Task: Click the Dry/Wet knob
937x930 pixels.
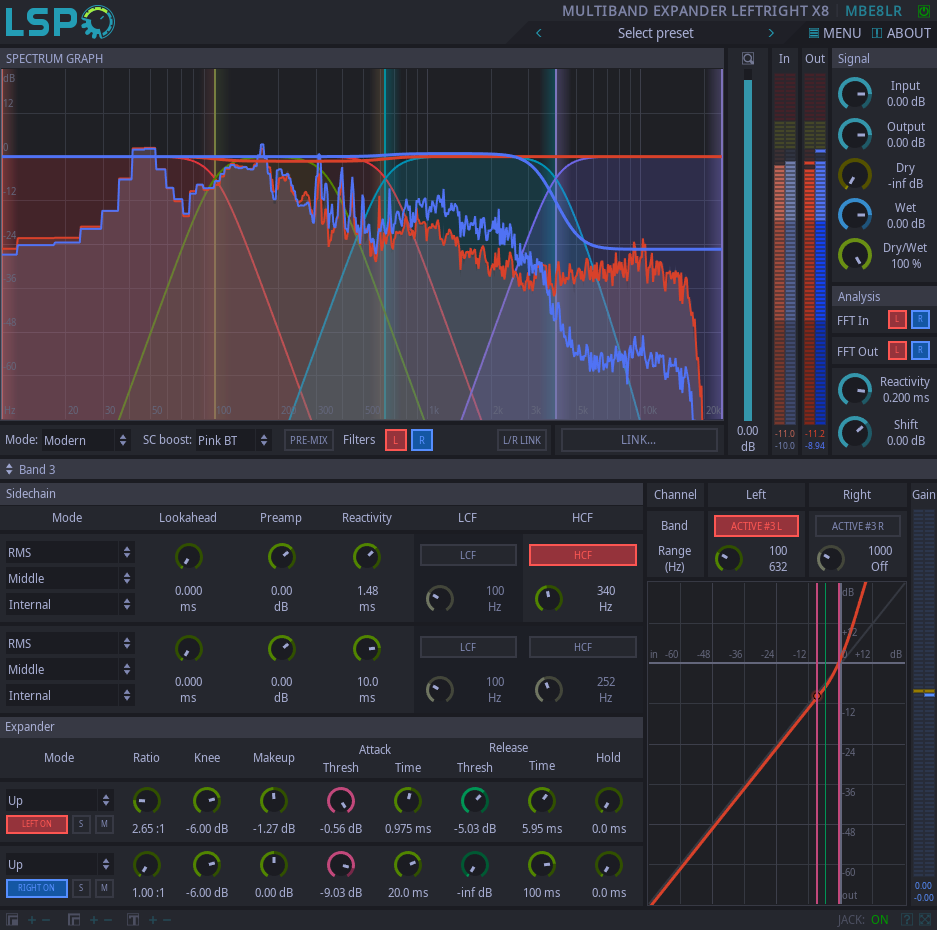Action: pyautogui.click(x=854, y=254)
